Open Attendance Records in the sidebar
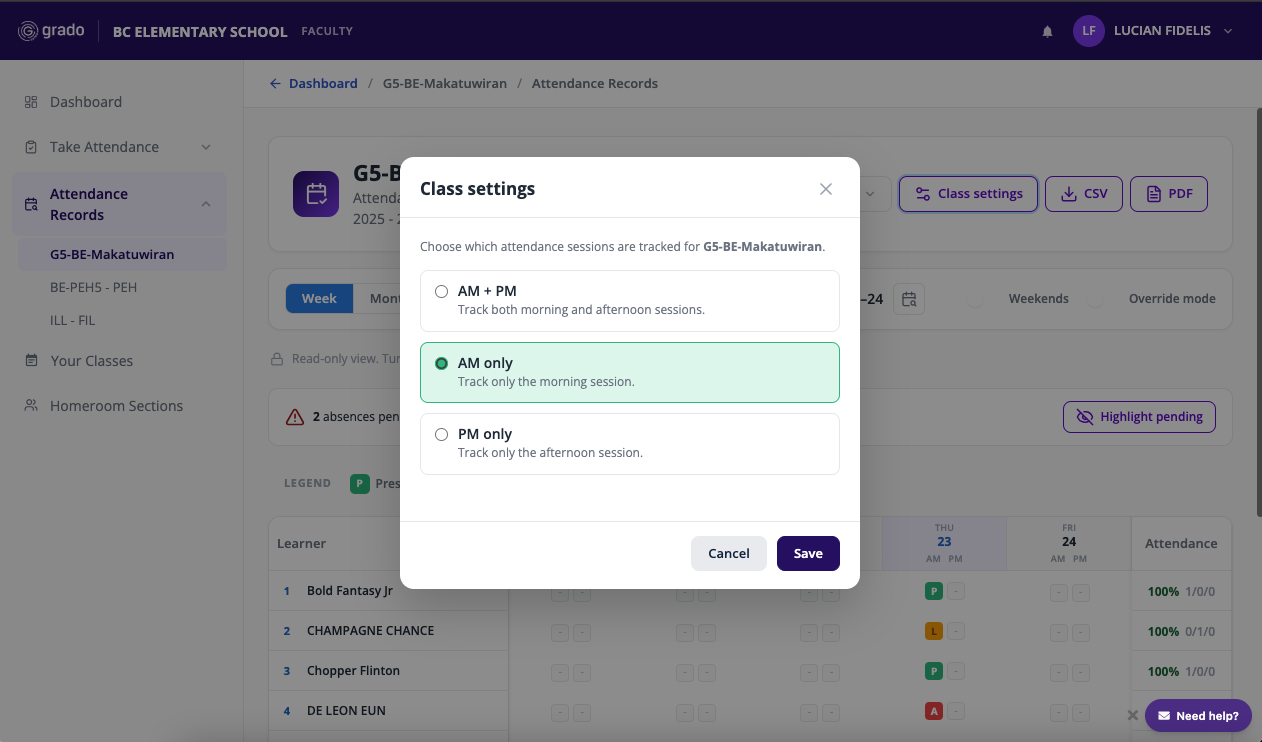This screenshot has width=1262, height=742. (x=120, y=204)
